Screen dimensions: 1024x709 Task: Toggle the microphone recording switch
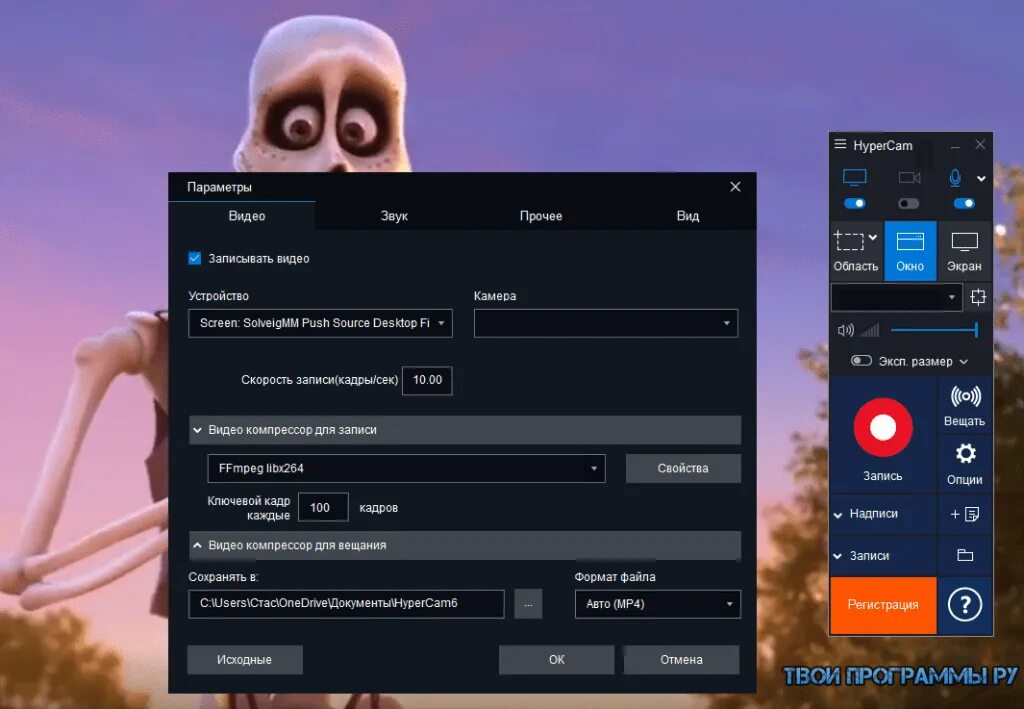(x=964, y=204)
